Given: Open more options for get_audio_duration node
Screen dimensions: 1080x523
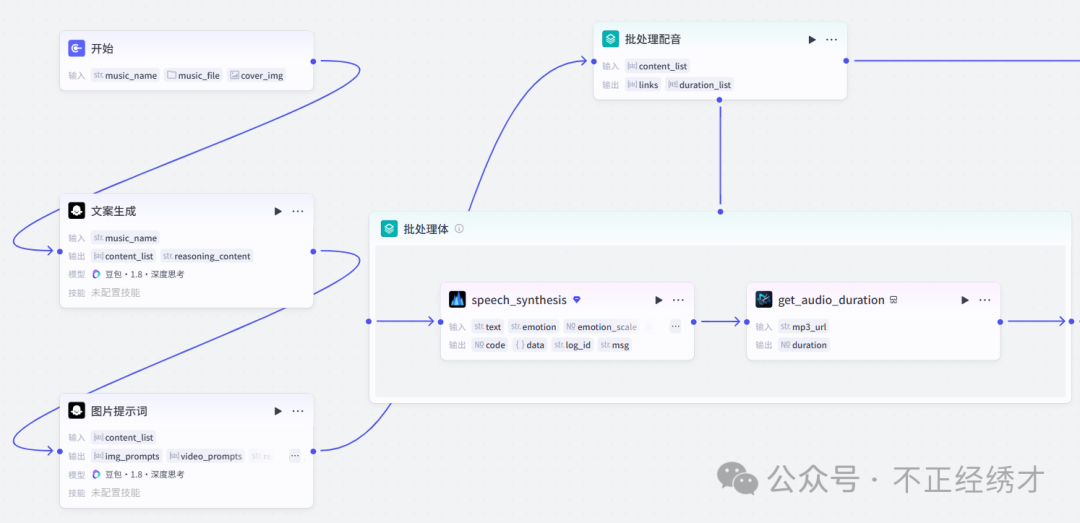Looking at the screenshot, I should (985, 300).
